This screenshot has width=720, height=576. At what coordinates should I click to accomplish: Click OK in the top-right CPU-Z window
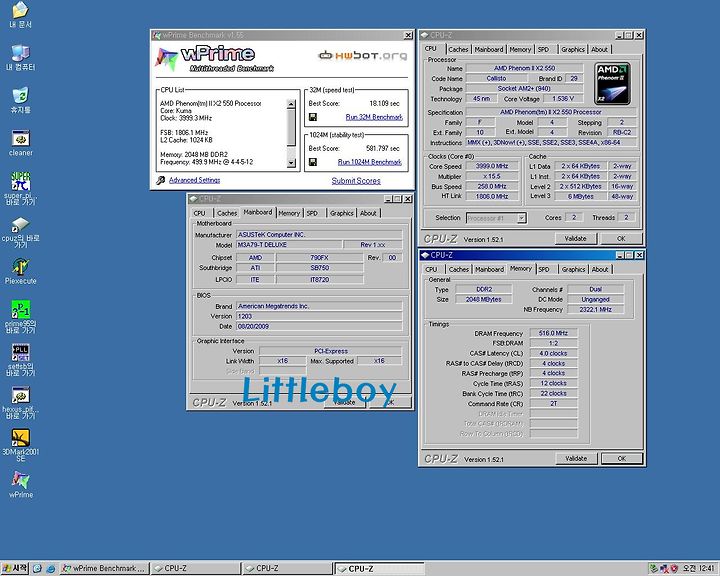[621, 238]
